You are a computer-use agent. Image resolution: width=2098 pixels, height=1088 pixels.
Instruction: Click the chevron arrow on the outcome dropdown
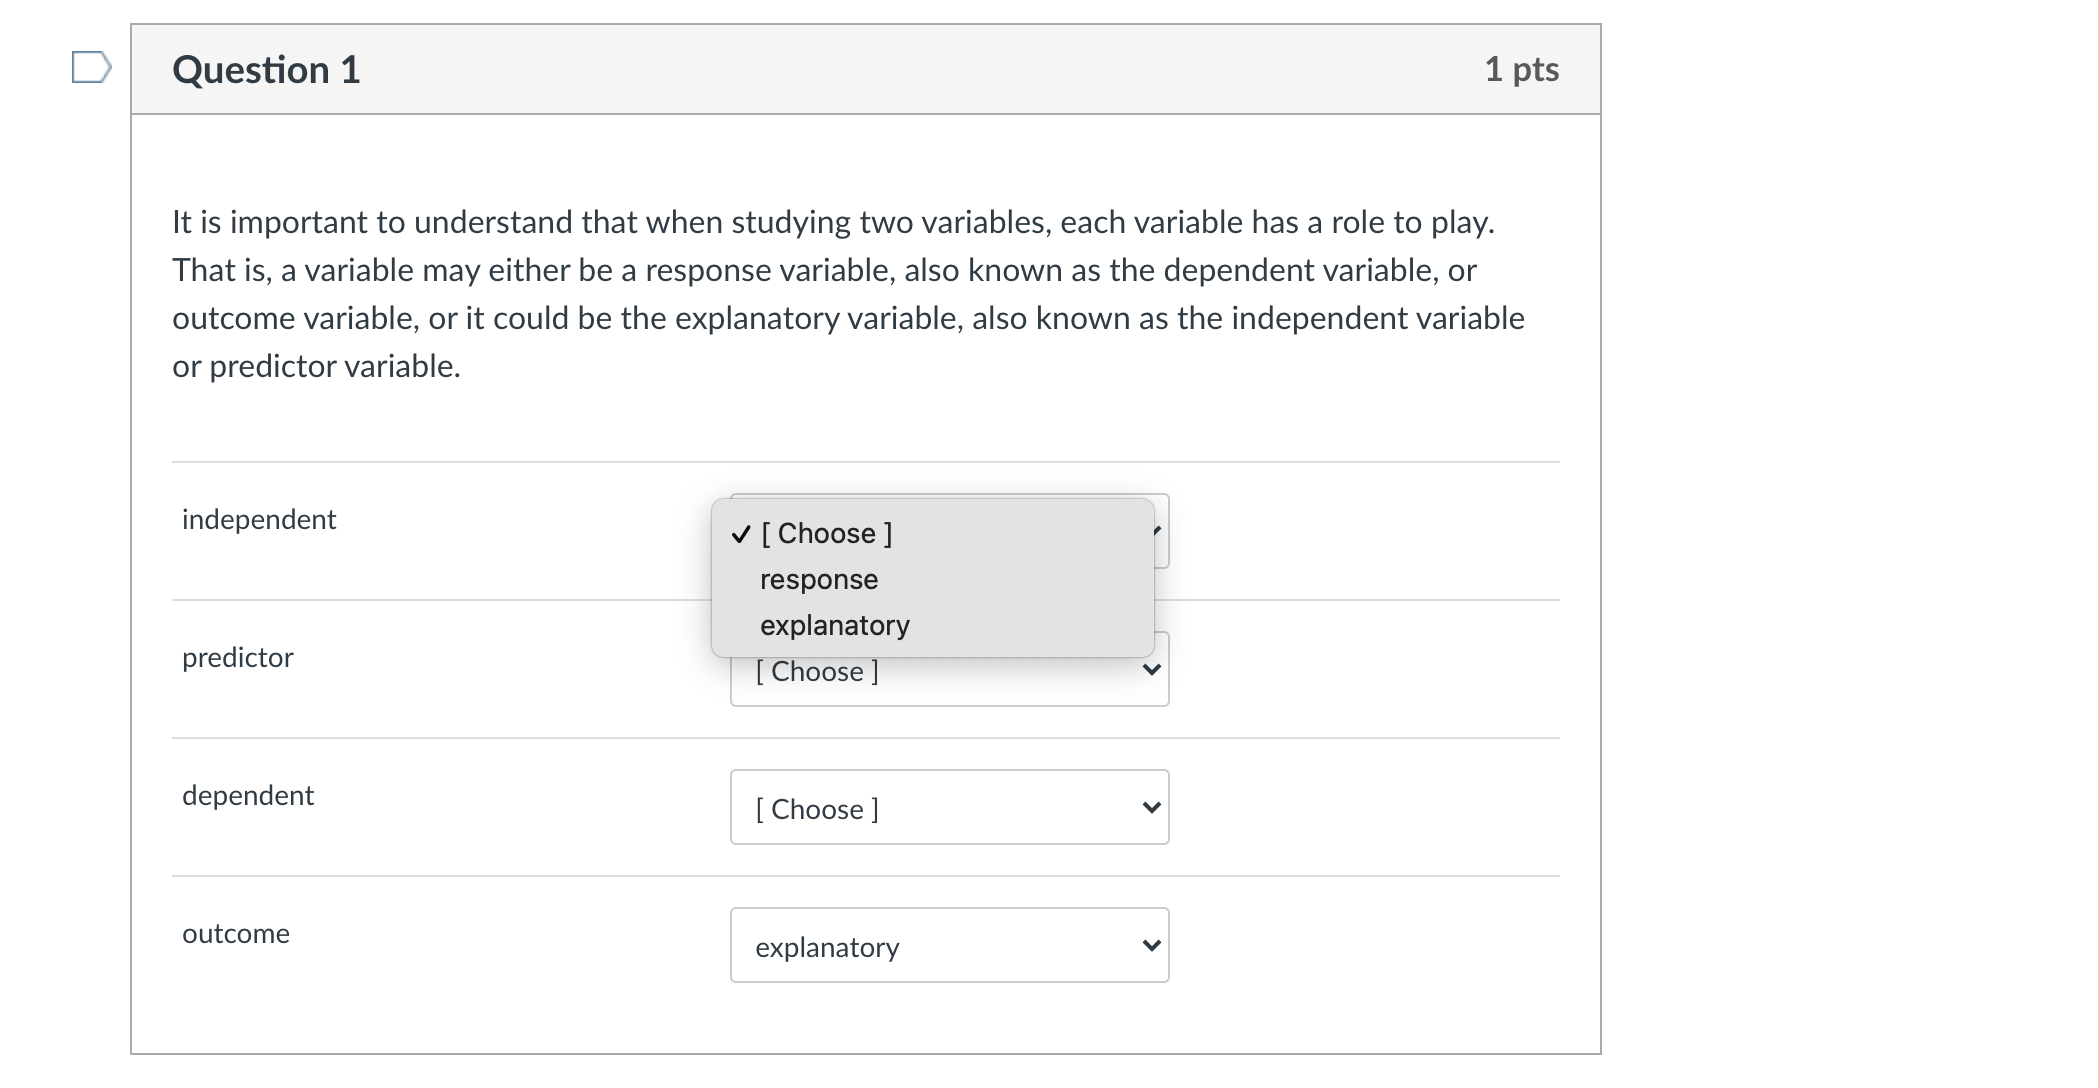coord(1151,946)
